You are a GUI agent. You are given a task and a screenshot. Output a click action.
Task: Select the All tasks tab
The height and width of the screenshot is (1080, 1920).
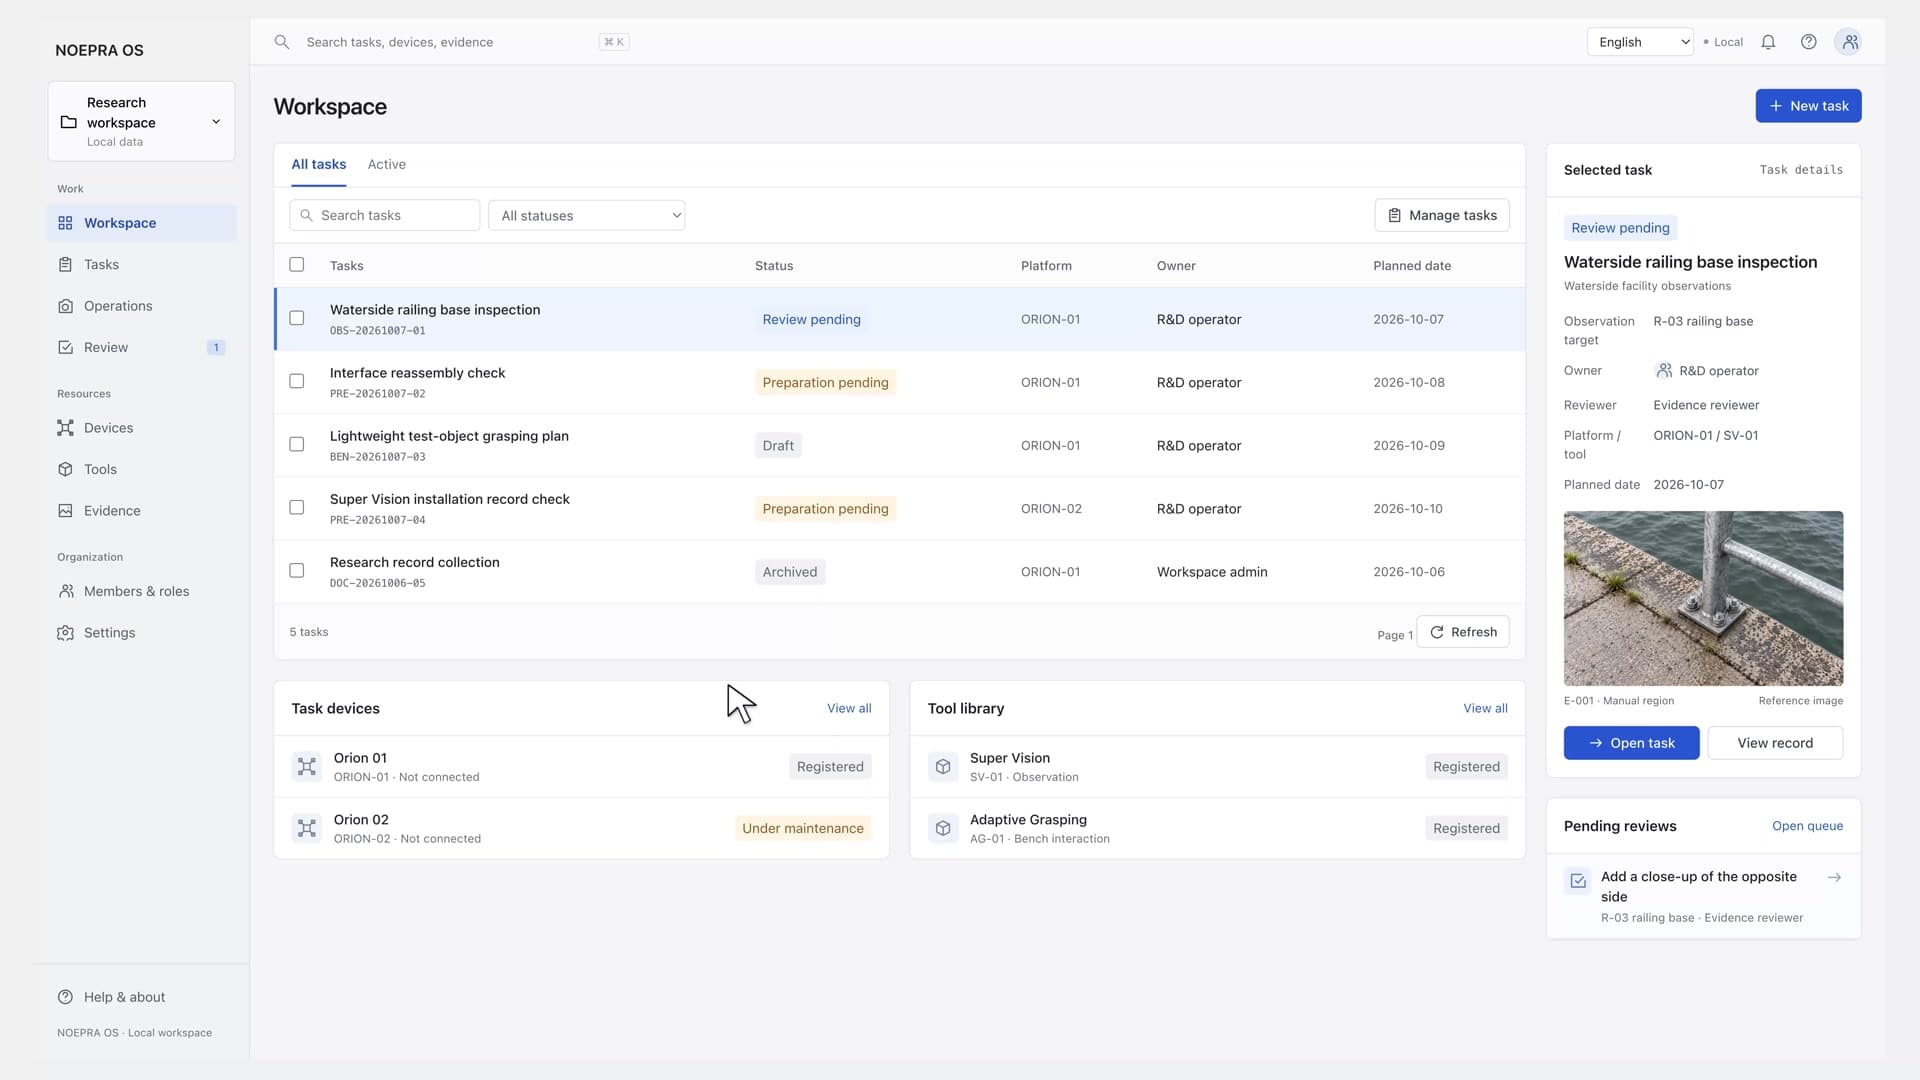[x=318, y=164]
